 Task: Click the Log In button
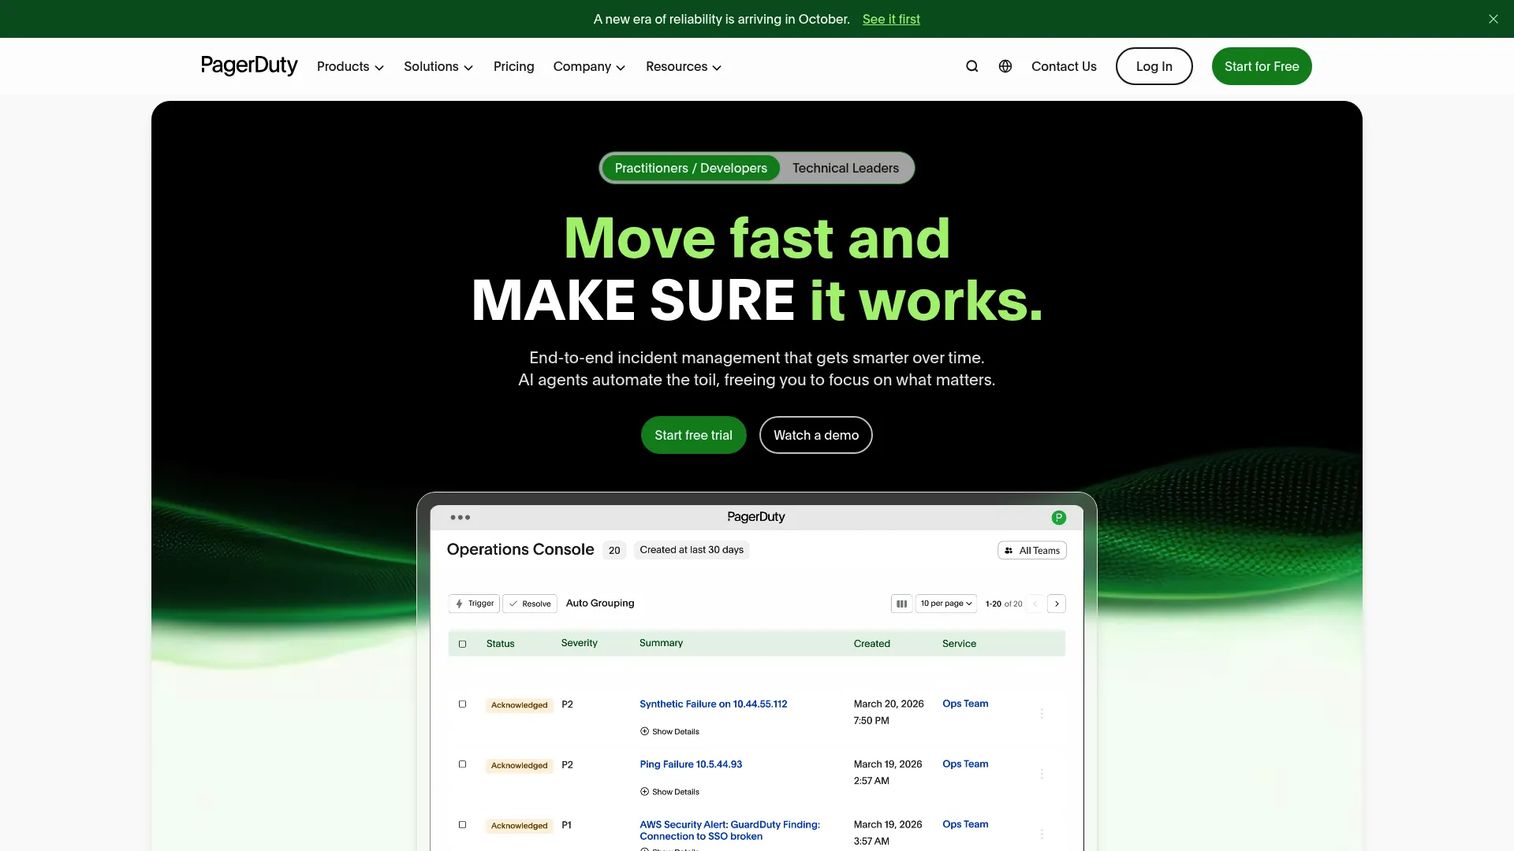1154,66
